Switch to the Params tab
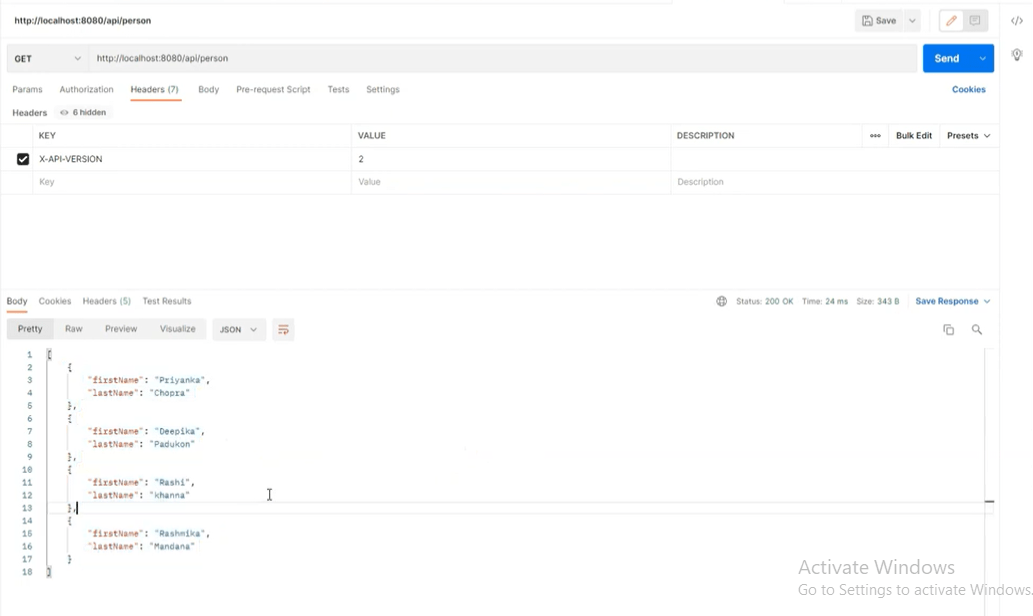1033x616 pixels. coord(27,90)
